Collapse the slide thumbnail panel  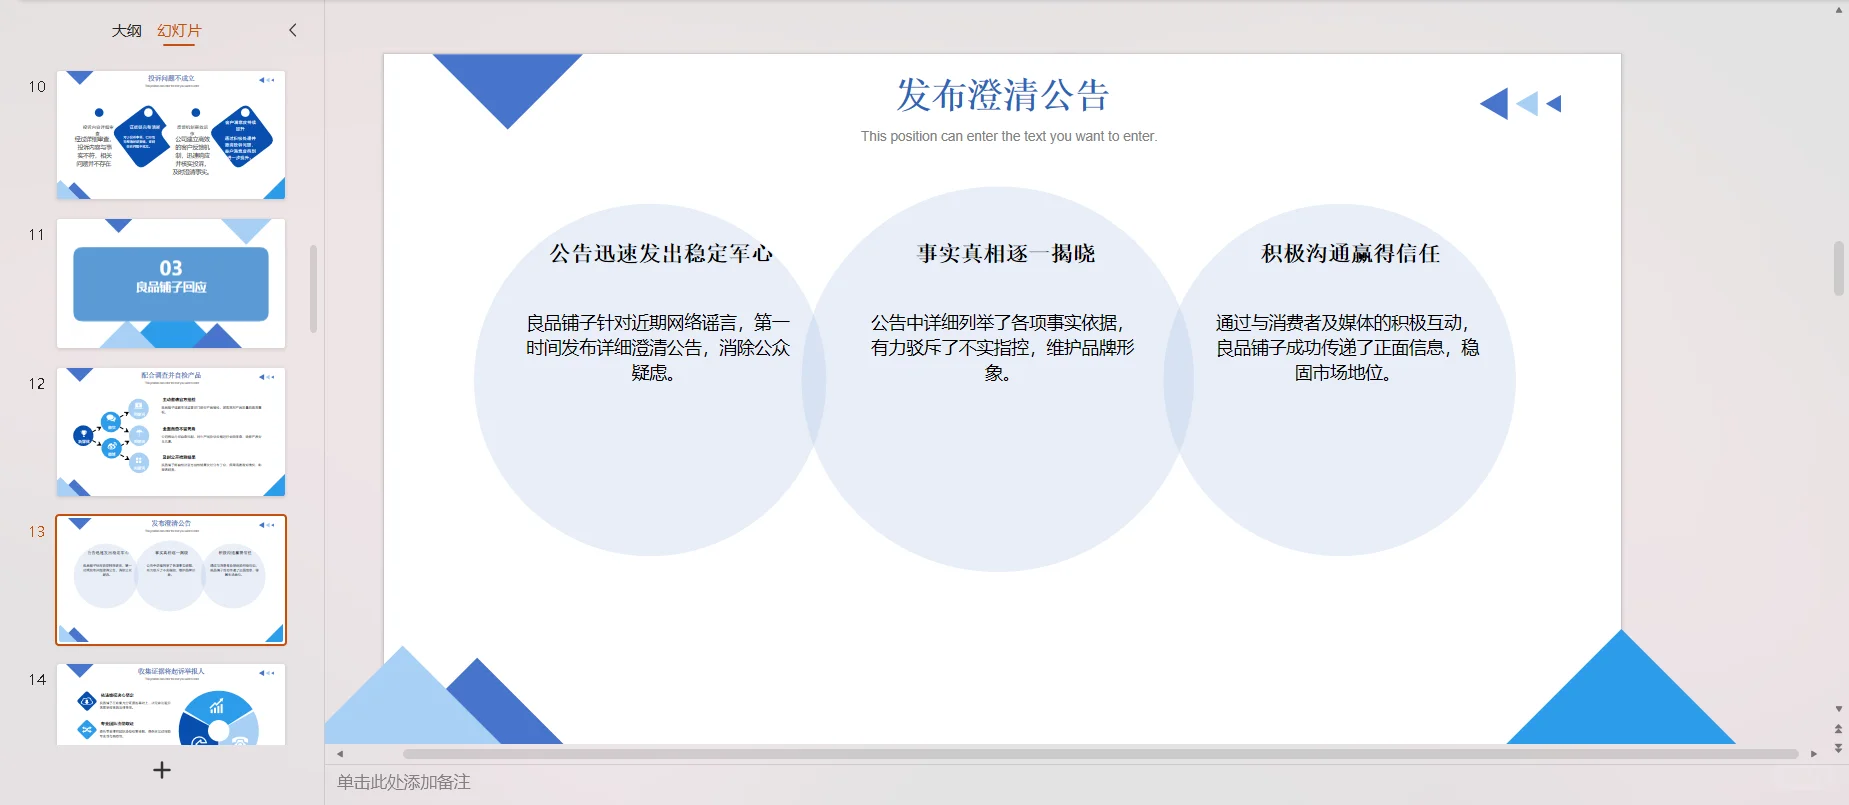(293, 30)
